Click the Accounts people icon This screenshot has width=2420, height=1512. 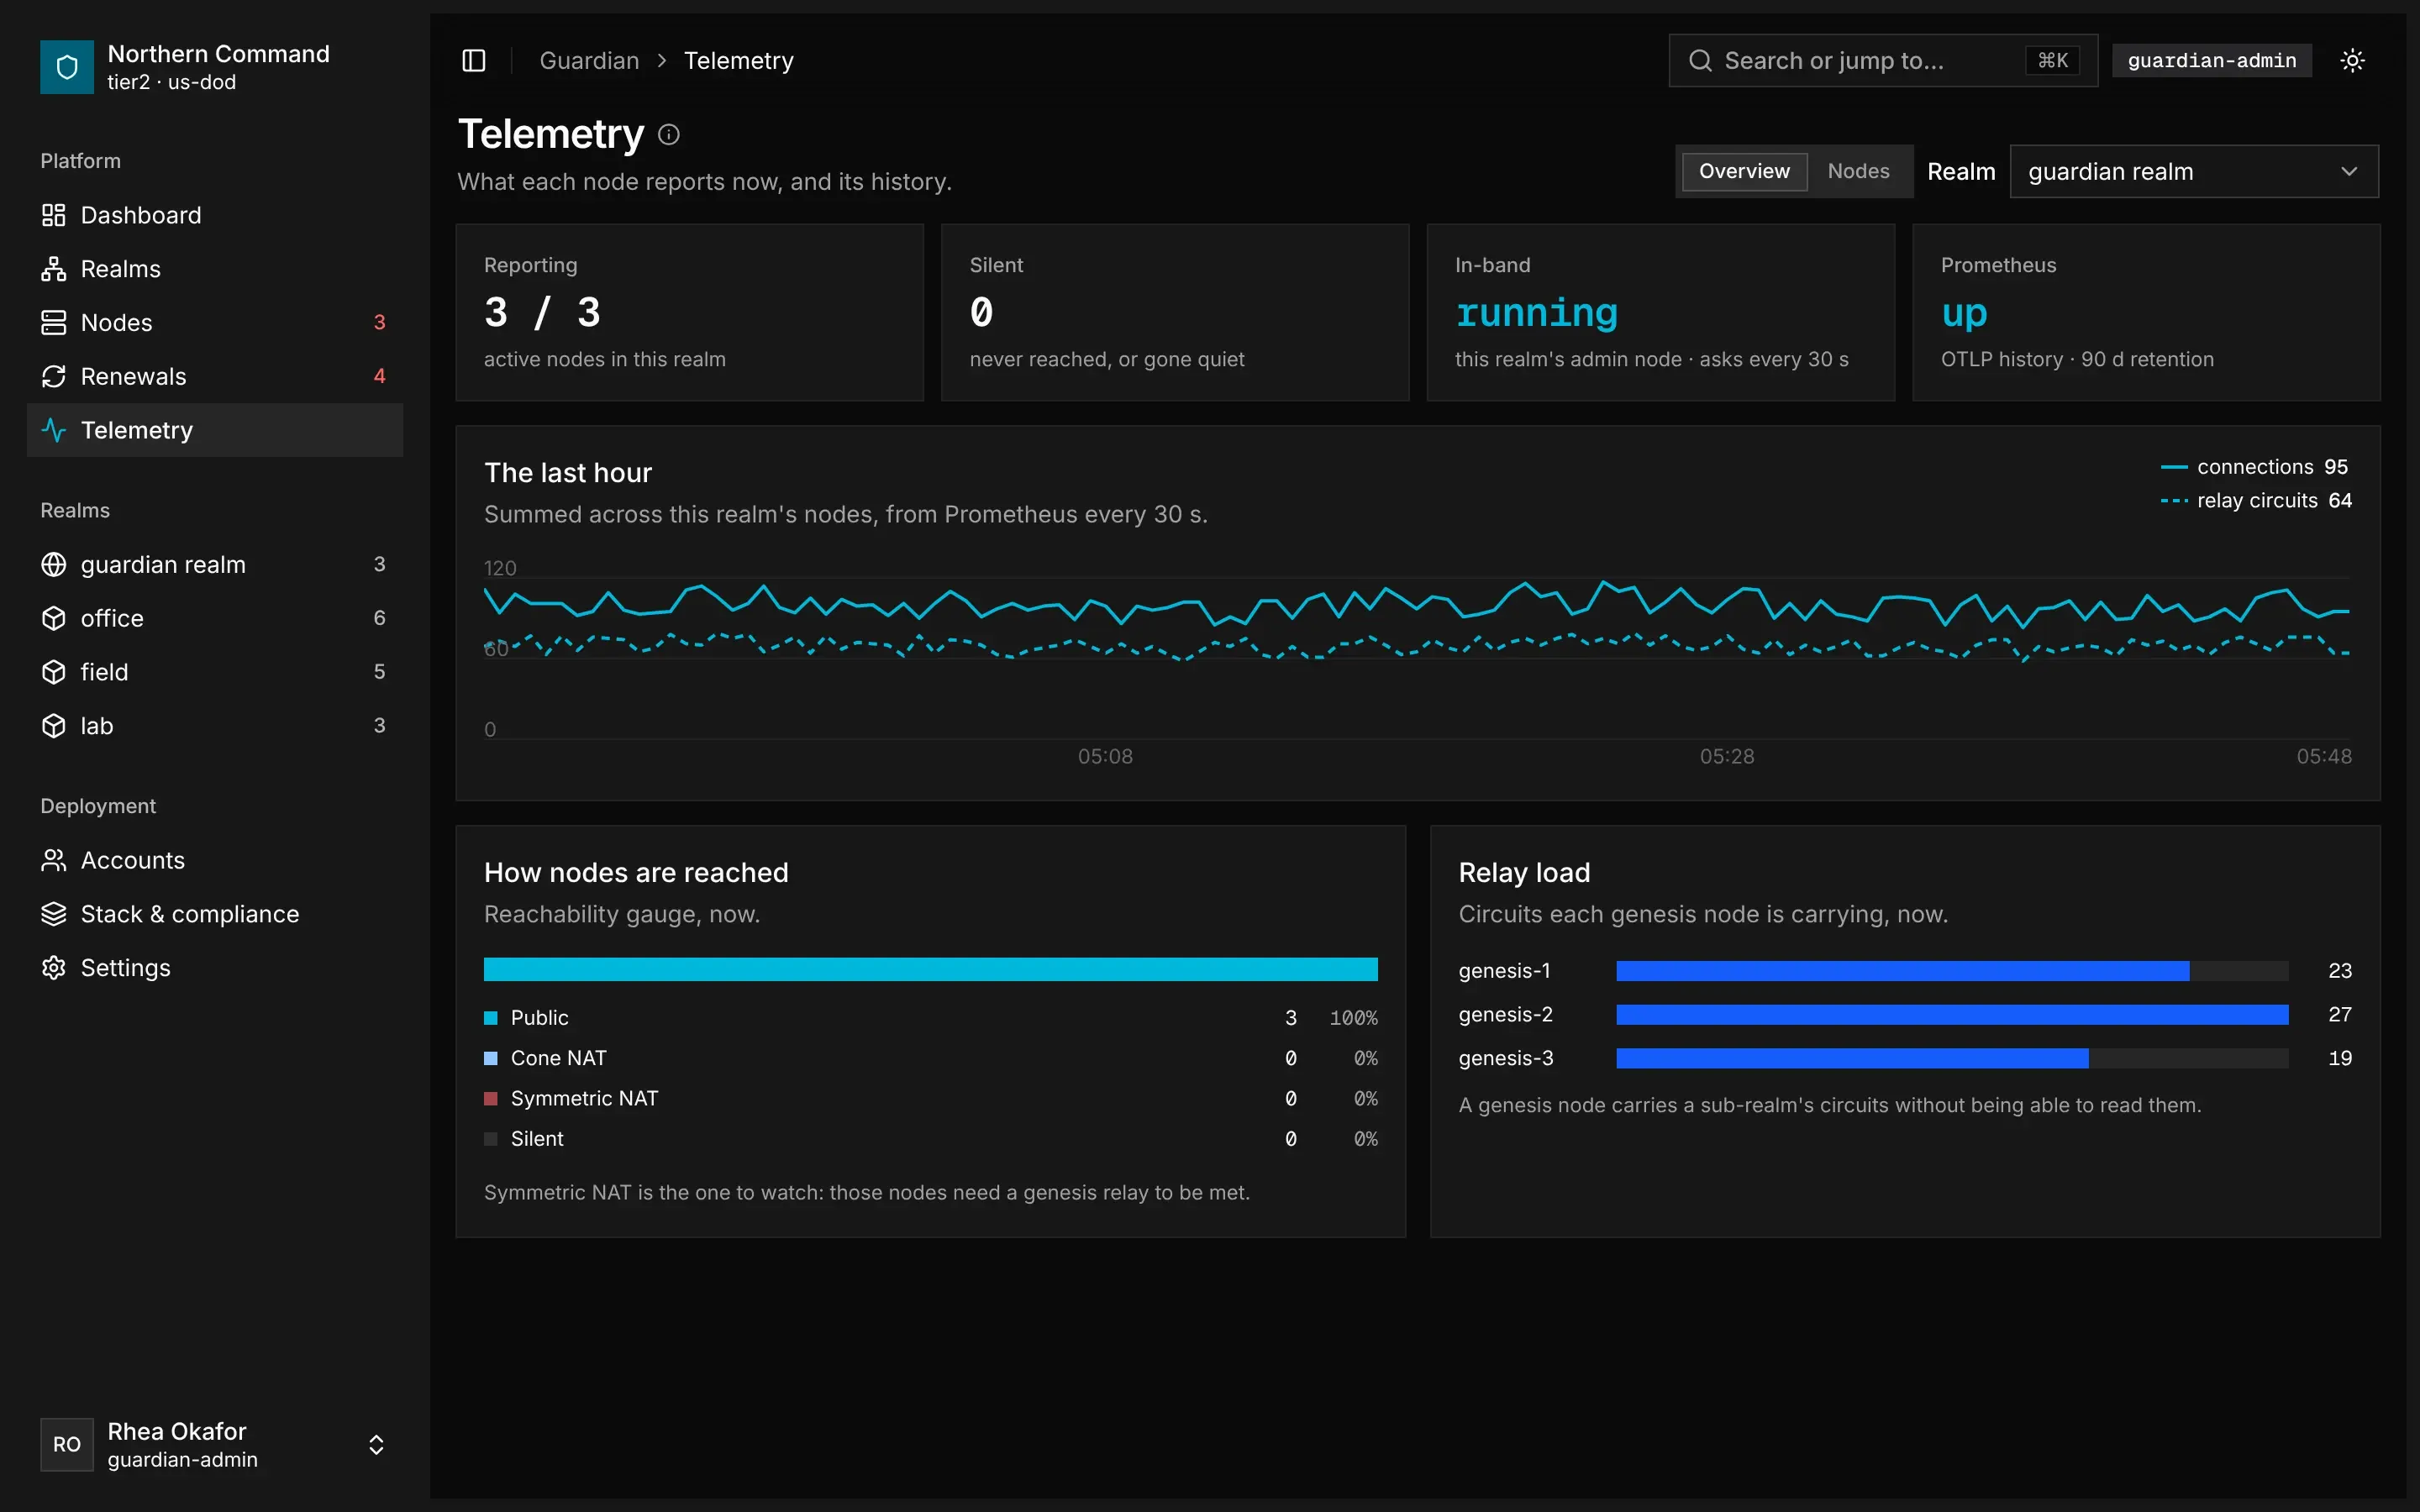[54, 860]
